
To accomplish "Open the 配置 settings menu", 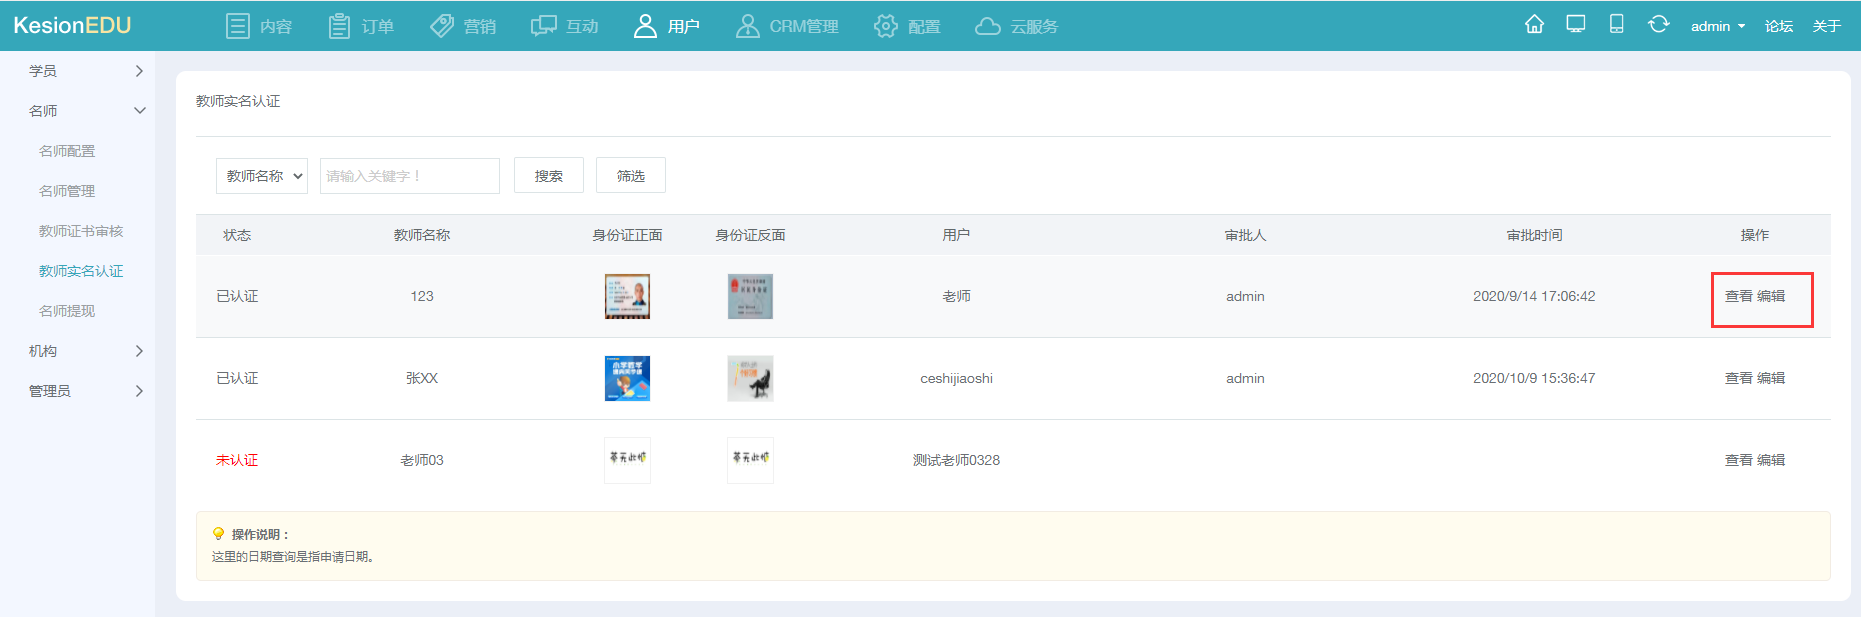I will 907,26.
